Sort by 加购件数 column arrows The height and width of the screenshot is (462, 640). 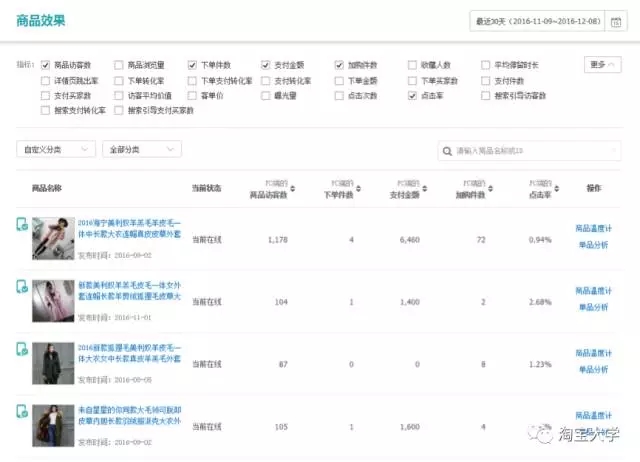click(x=491, y=189)
